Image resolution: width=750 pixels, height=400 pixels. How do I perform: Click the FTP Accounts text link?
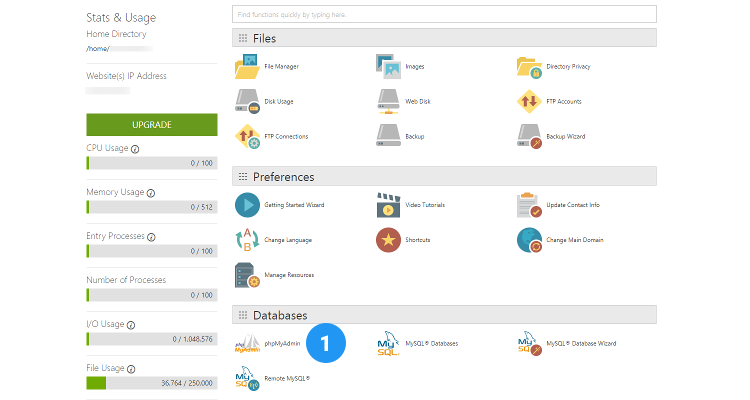[x=564, y=101]
